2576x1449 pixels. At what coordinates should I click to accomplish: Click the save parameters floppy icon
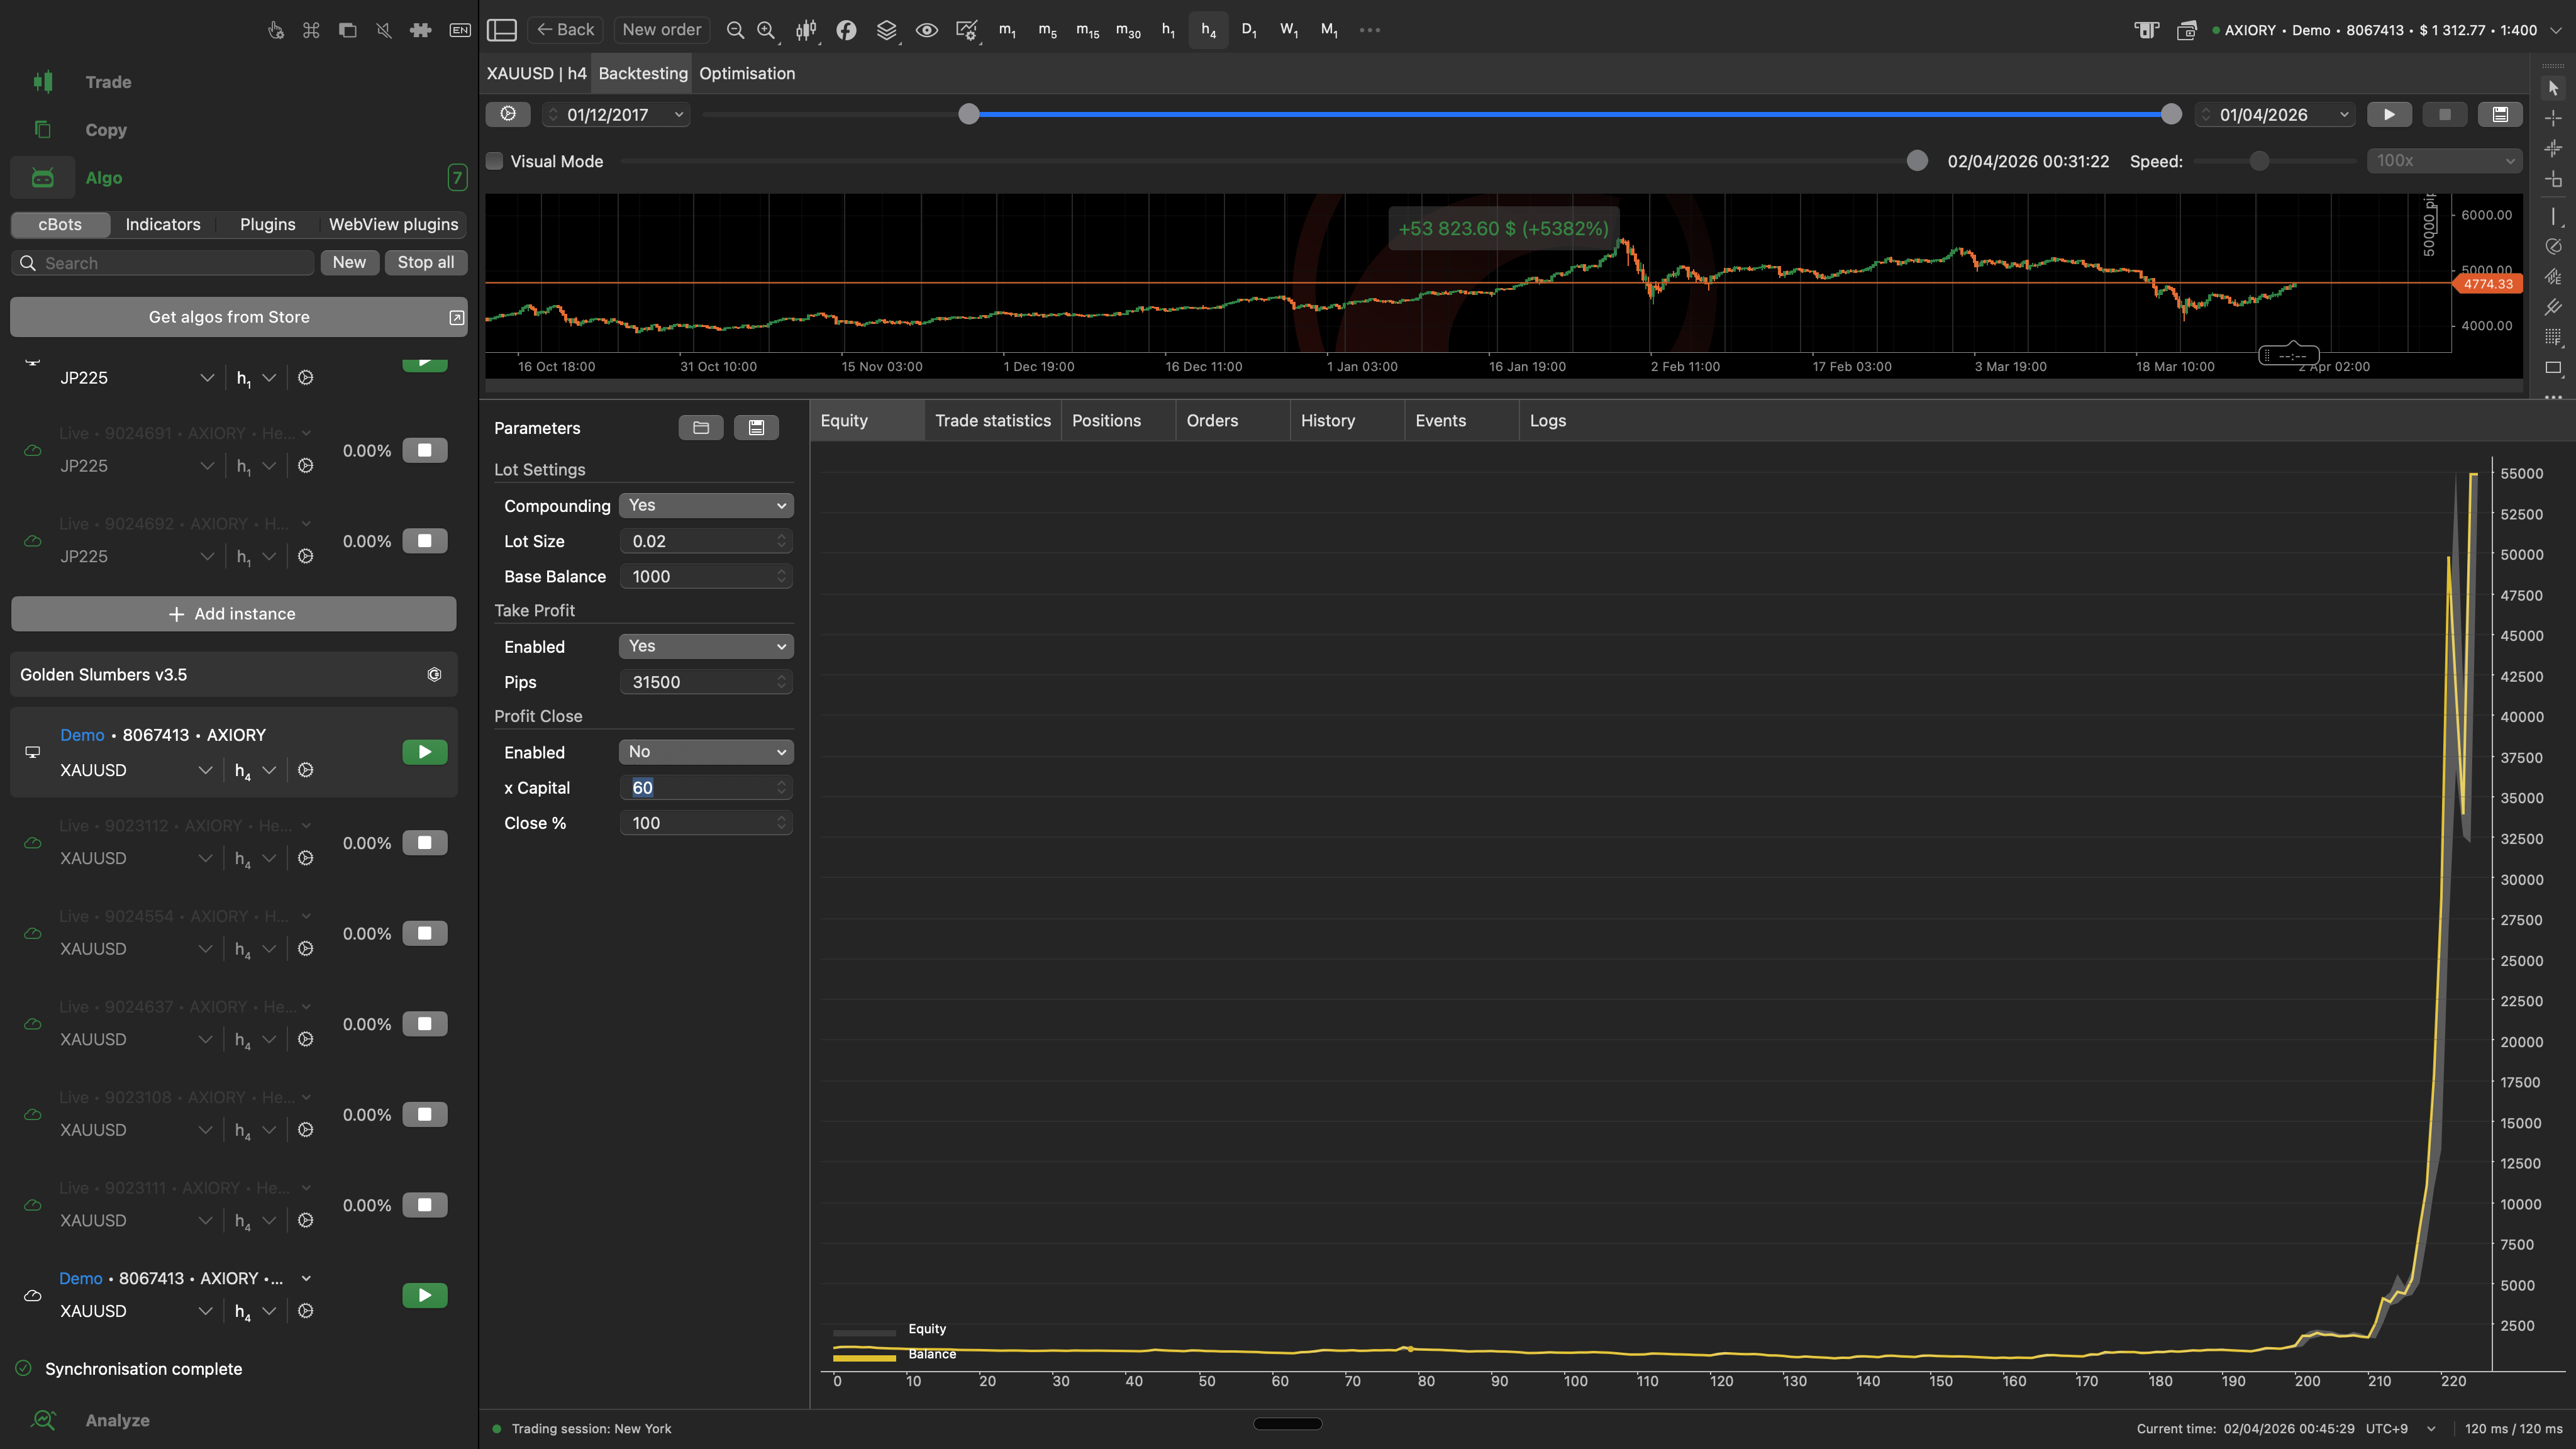756,428
